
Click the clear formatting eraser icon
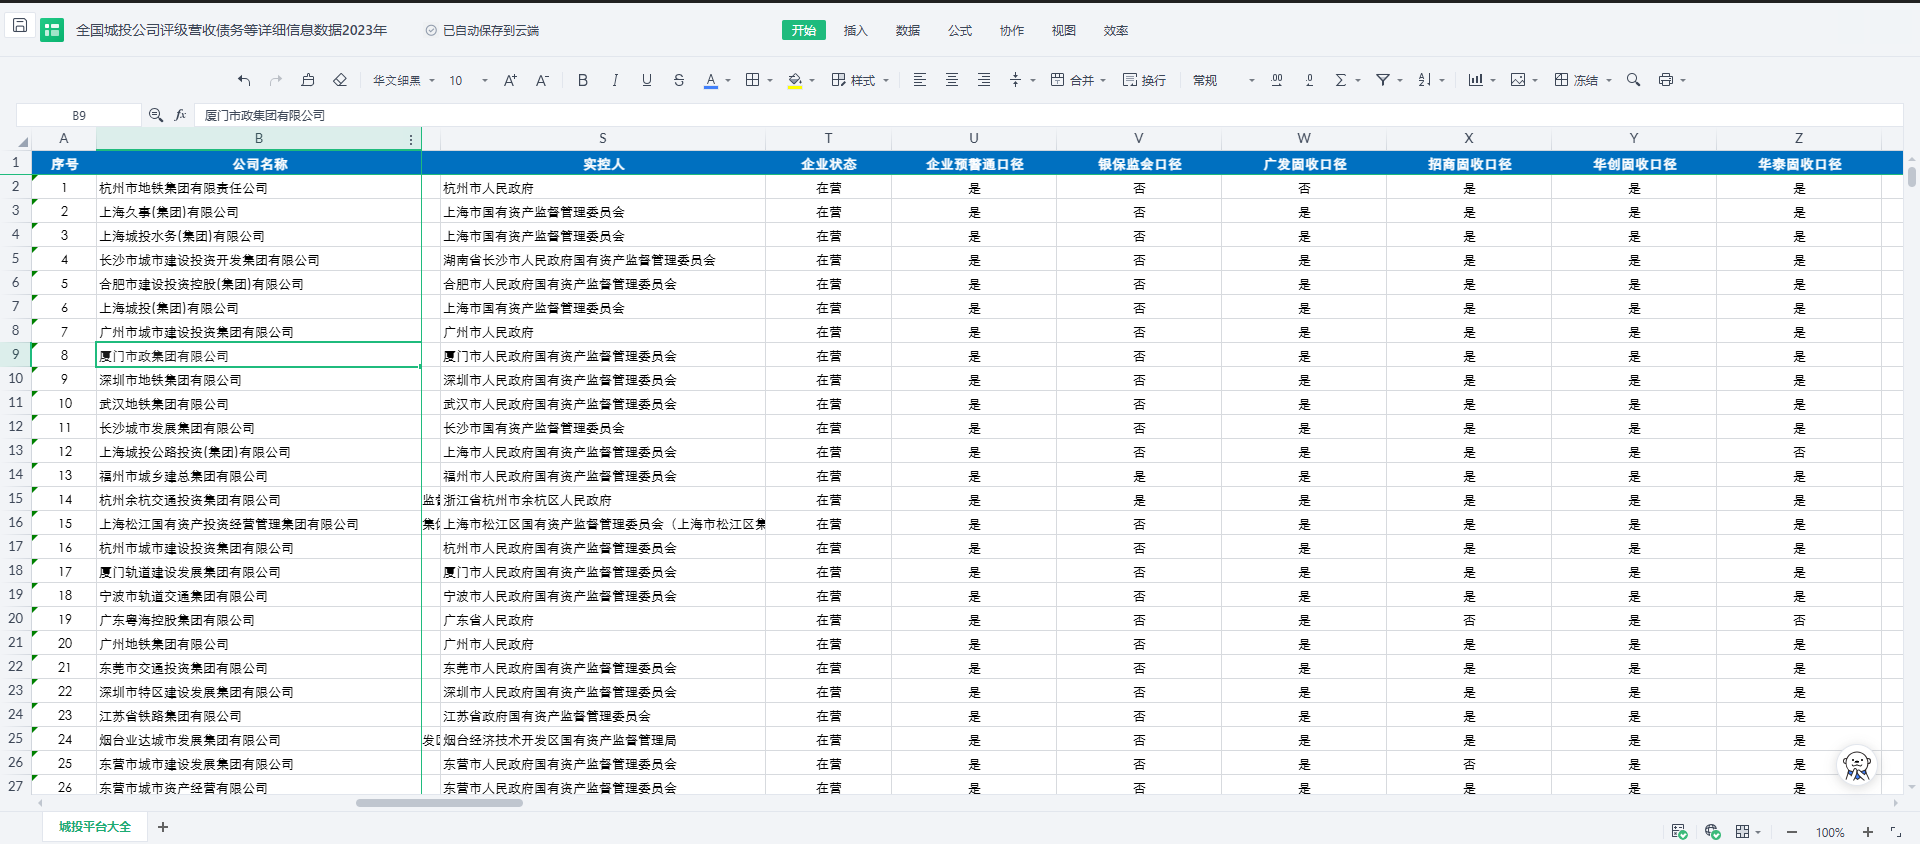click(x=340, y=80)
